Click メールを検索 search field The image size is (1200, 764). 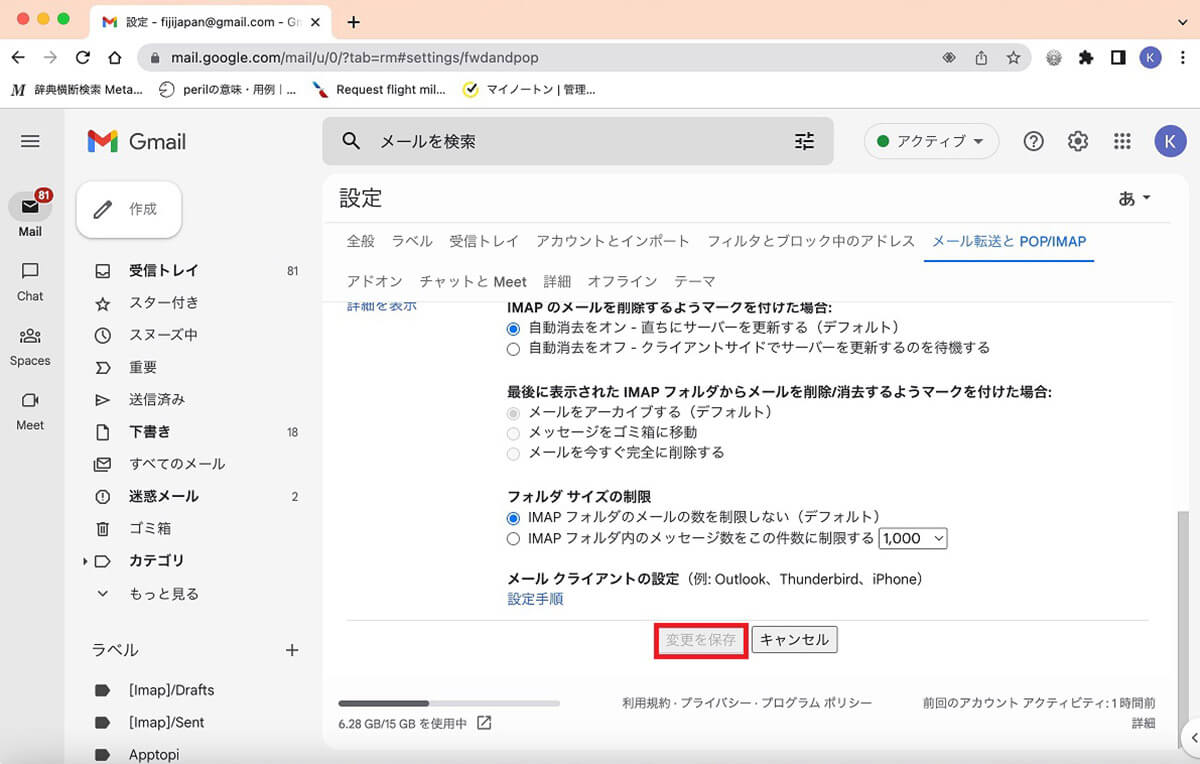point(577,141)
